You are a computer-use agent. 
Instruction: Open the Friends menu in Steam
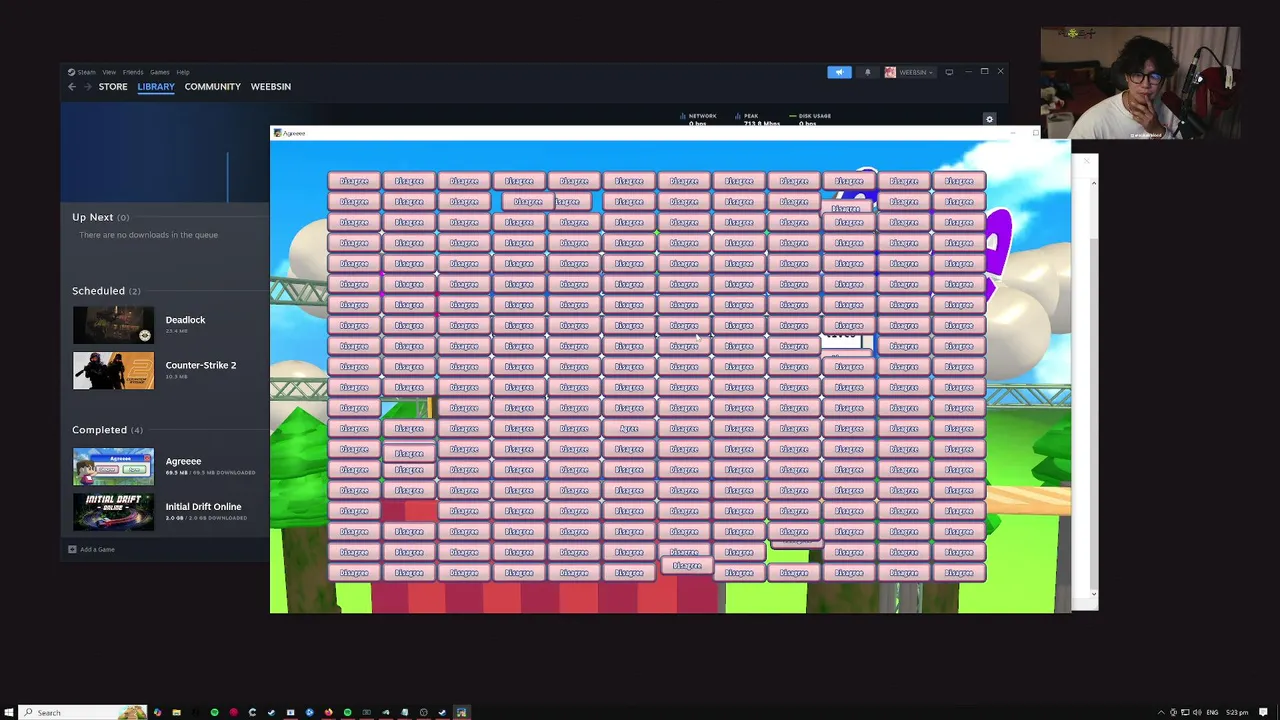click(x=133, y=72)
